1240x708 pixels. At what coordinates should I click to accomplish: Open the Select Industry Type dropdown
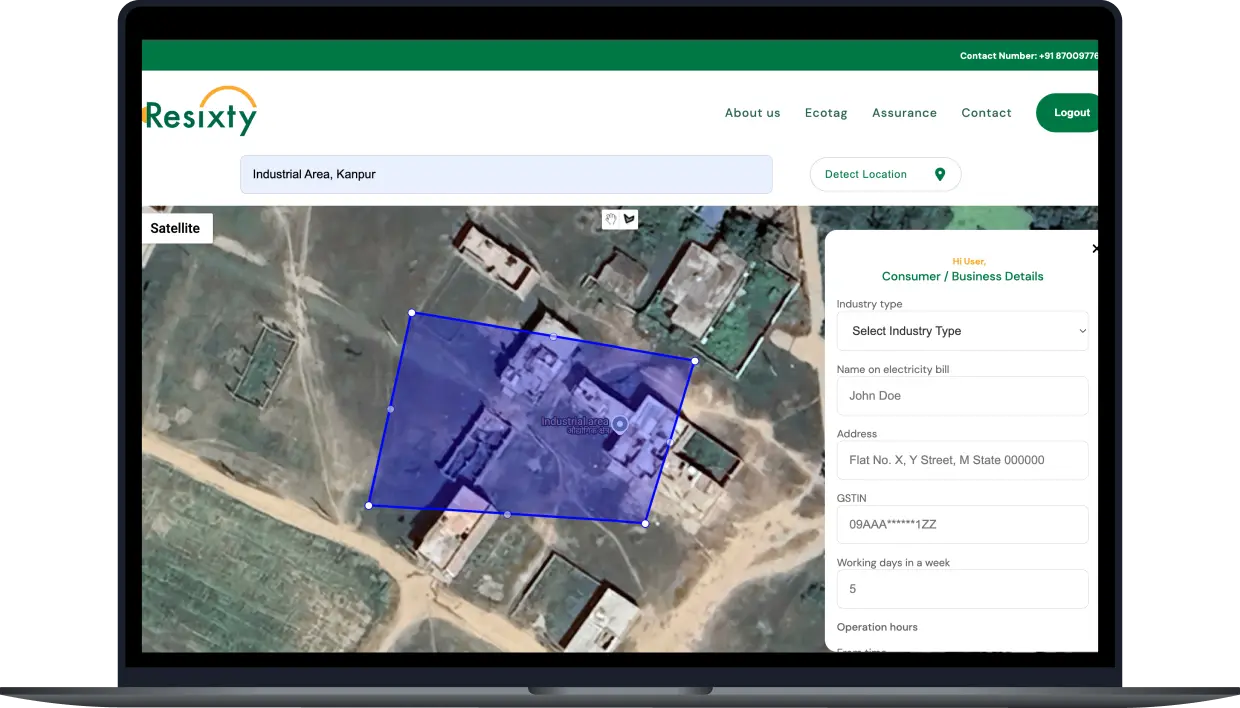[x=962, y=331]
